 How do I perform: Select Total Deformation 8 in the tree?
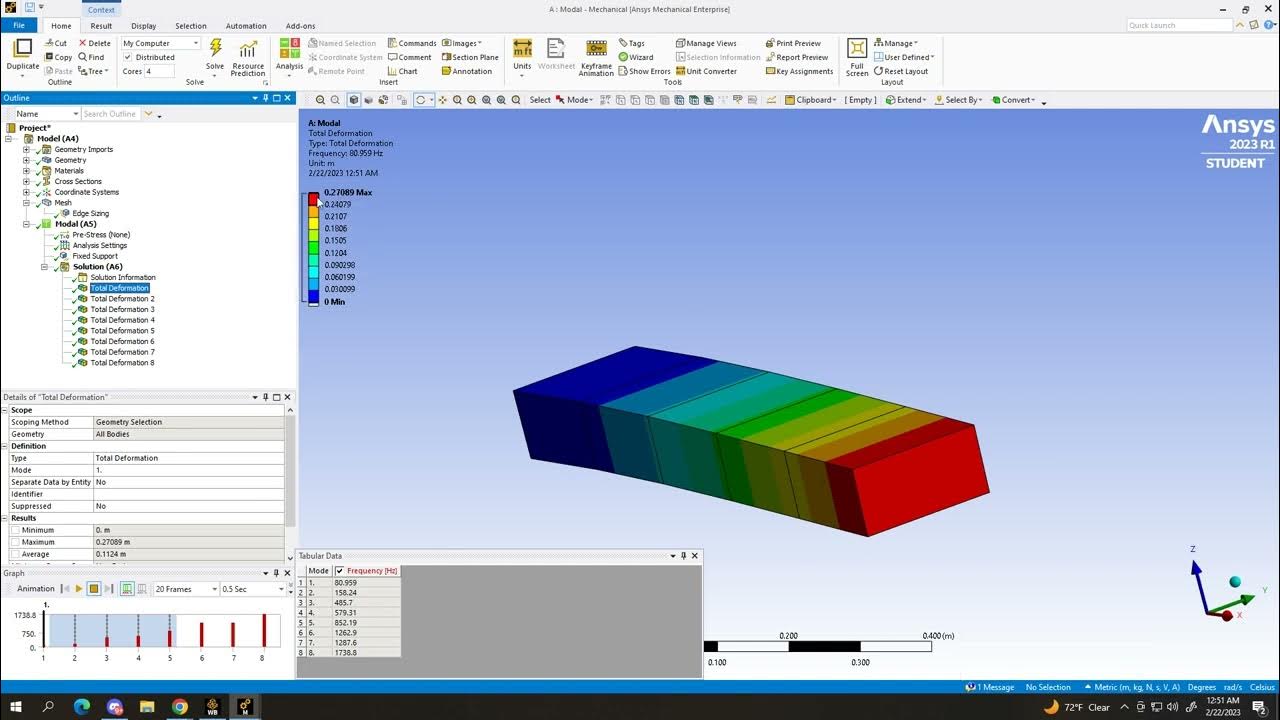[122, 363]
